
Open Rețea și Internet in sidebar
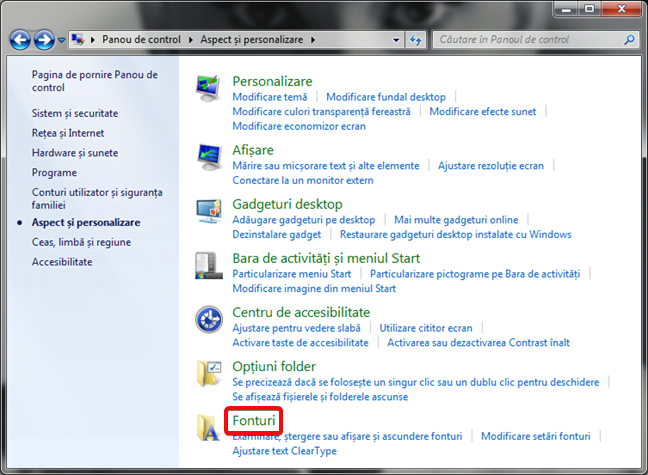[x=68, y=133]
